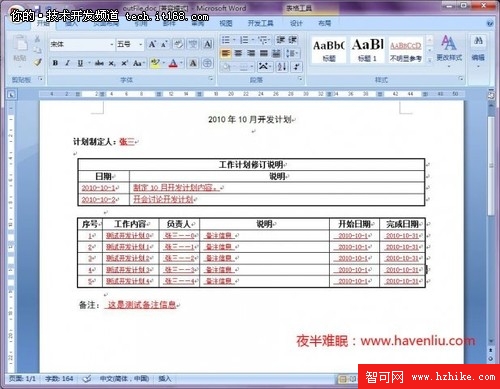Screen dimensions: 500x389
Task: Open the Paragraph dialog launcher
Action: click(300, 79)
